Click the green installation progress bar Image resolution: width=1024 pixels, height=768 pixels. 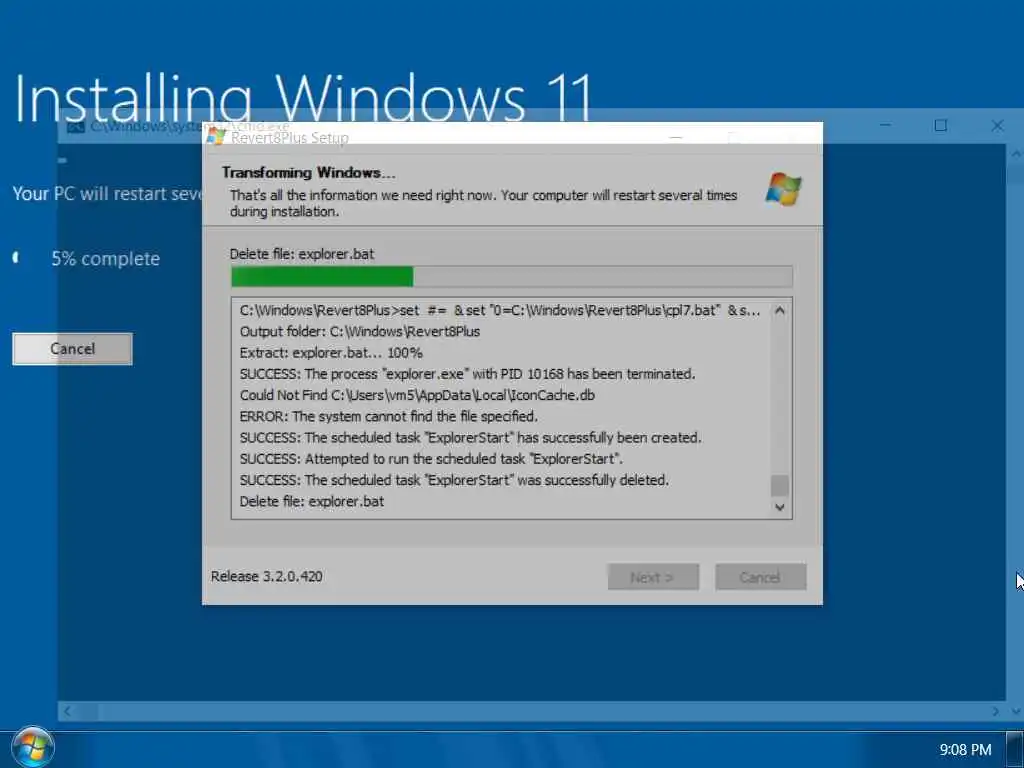tap(512, 277)
